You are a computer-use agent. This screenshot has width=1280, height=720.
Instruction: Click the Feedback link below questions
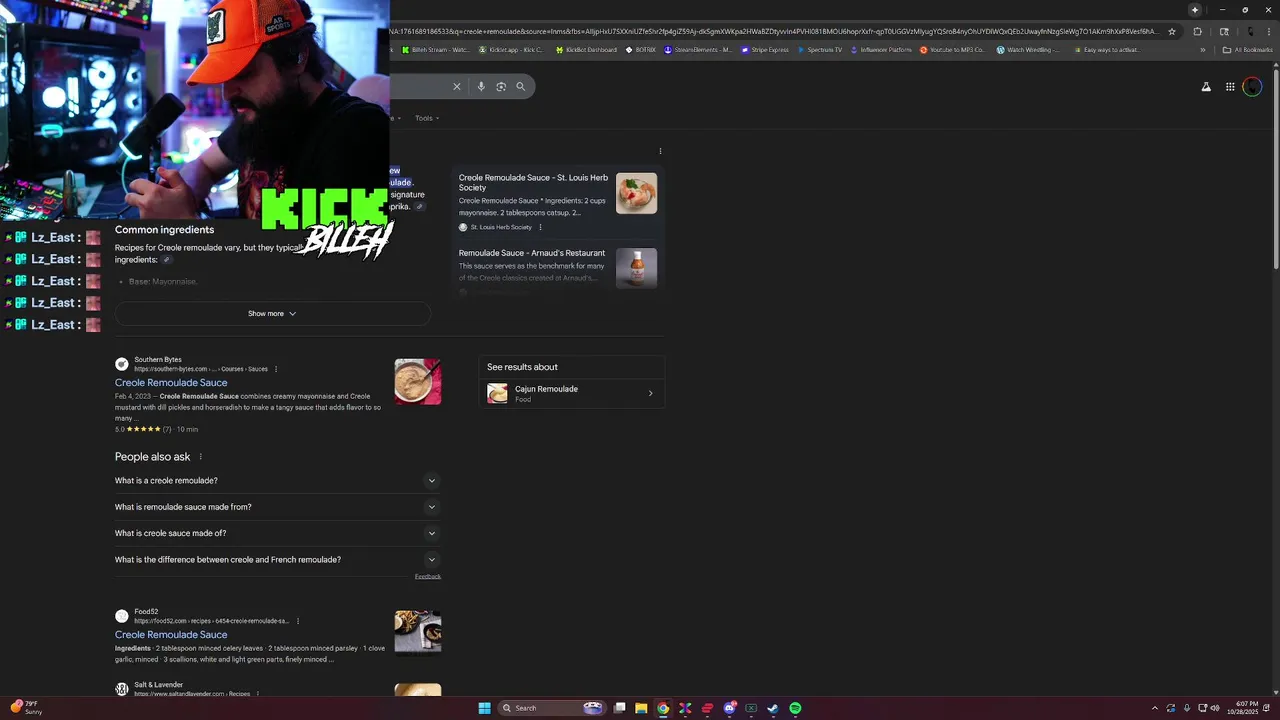pos(428,577)
